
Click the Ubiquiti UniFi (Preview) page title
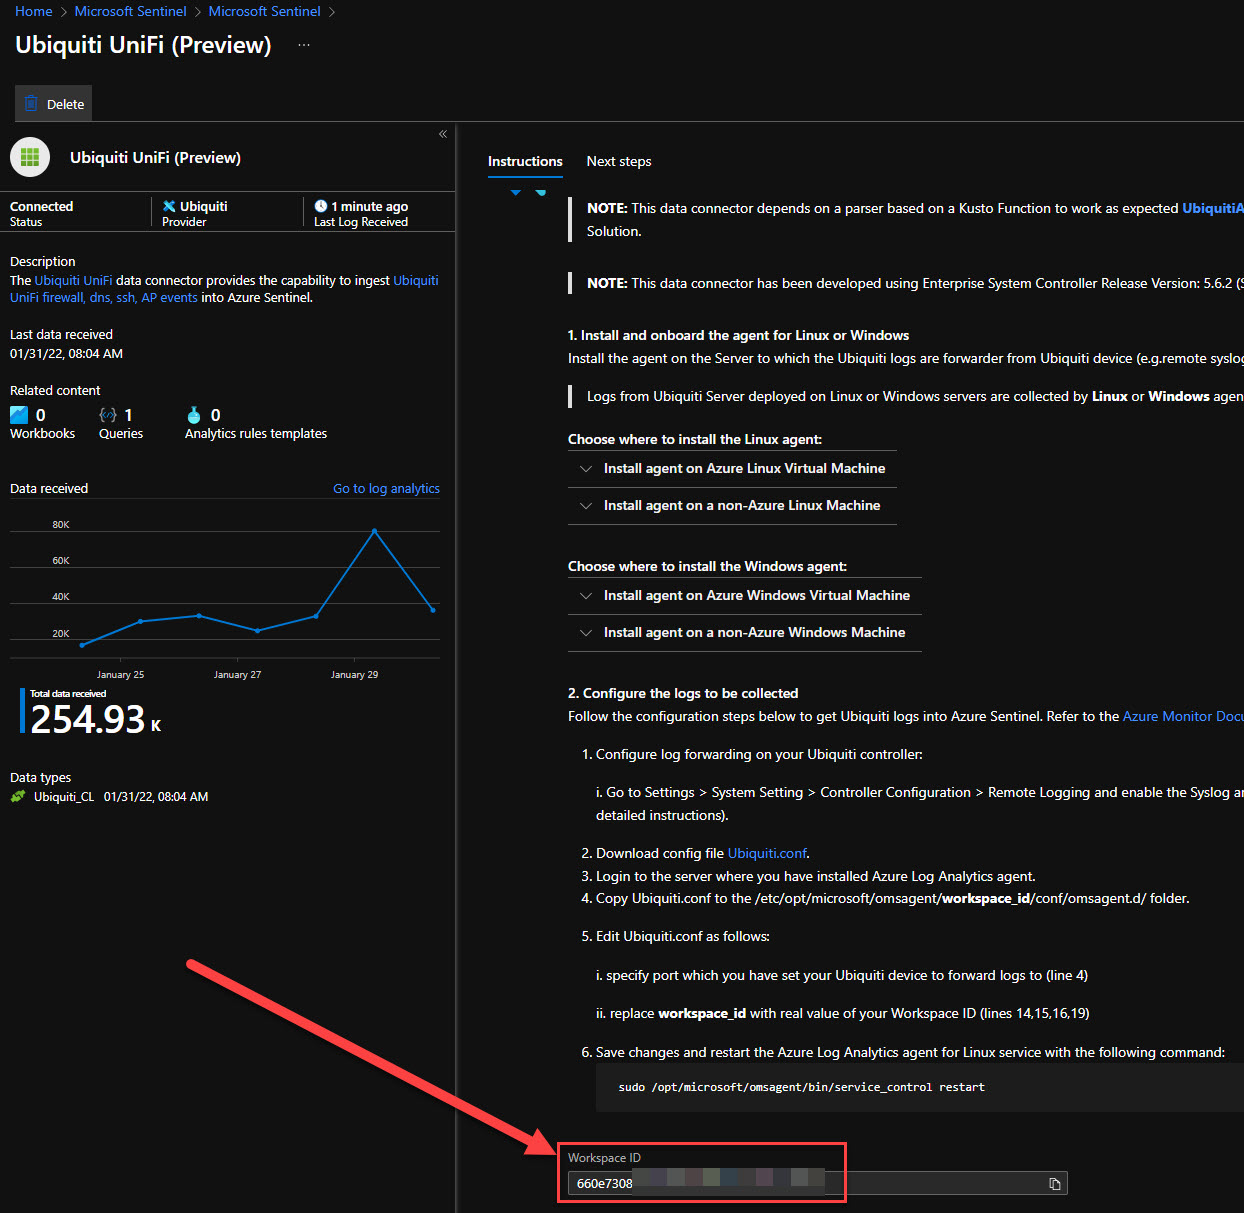143,45
